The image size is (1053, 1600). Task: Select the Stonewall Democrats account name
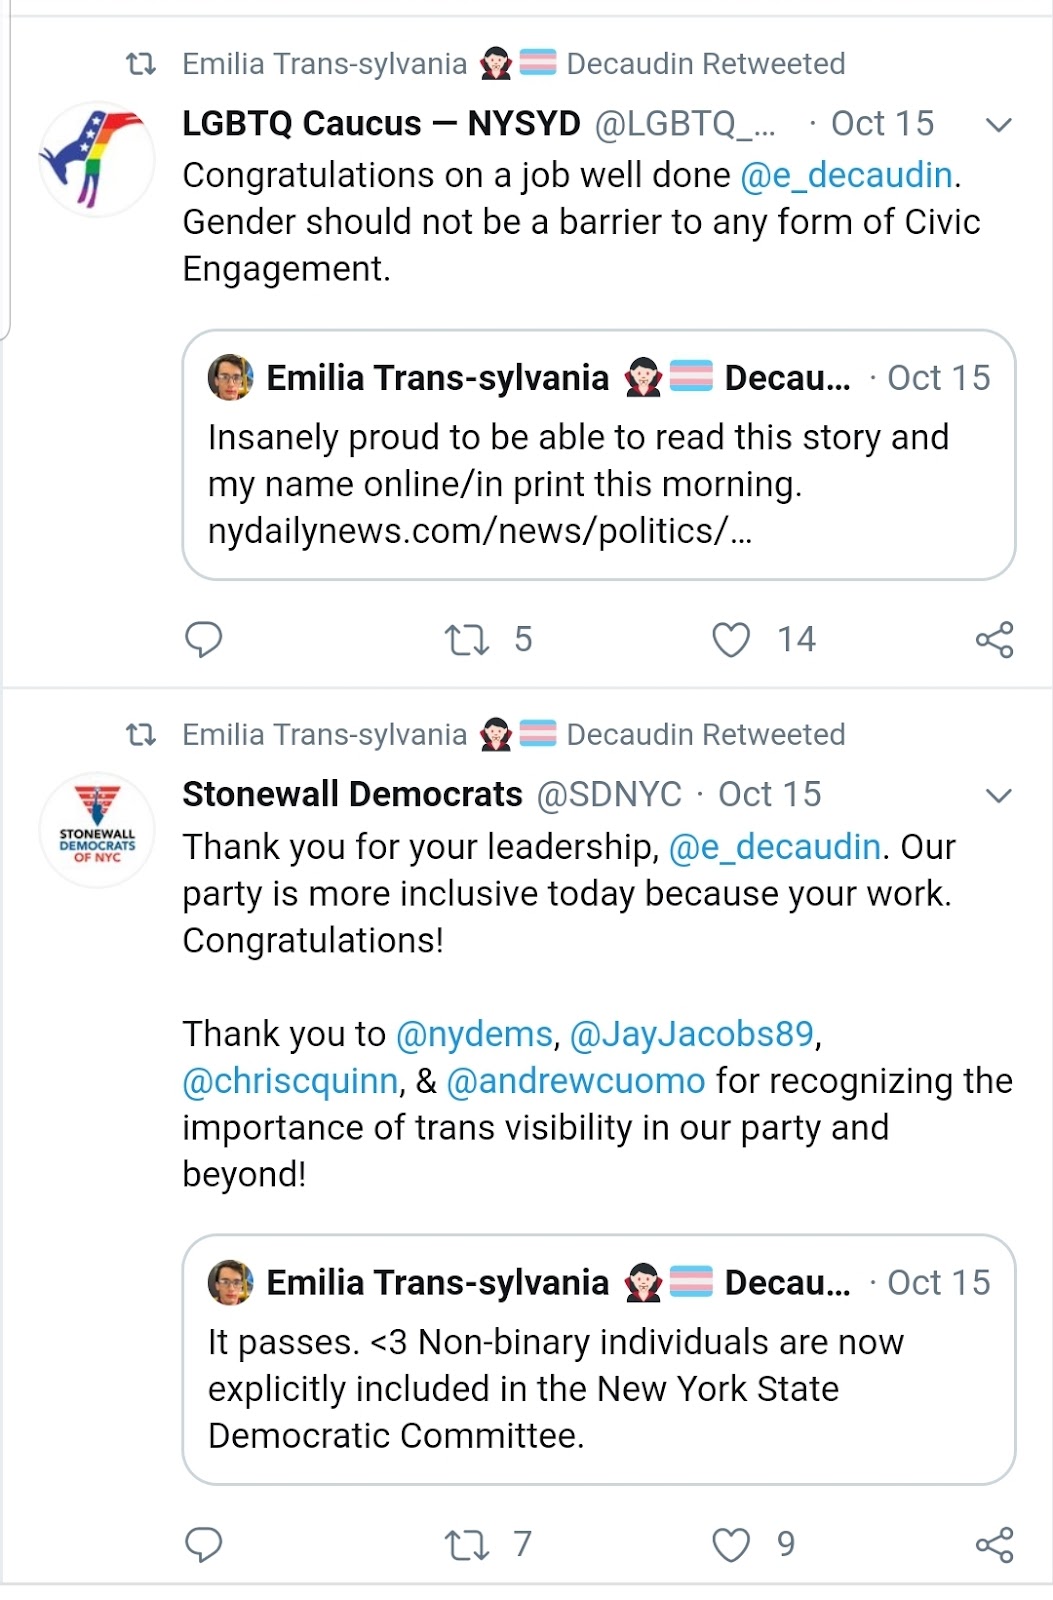click(x=352, y=794)
